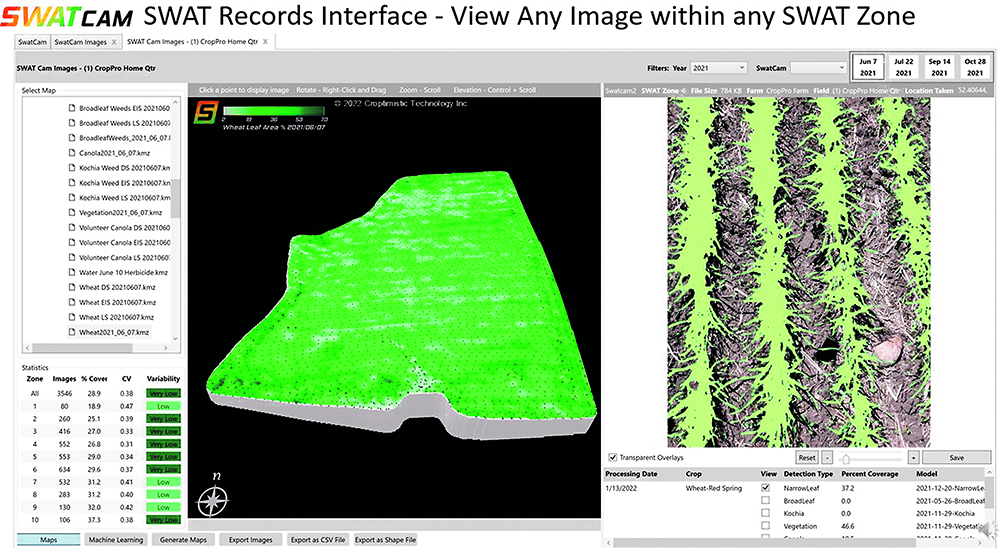The width and height of the screenshot is (1000, 553).
Task: Click the Very Low variability swatch for zone All
Action: (163, 394)
